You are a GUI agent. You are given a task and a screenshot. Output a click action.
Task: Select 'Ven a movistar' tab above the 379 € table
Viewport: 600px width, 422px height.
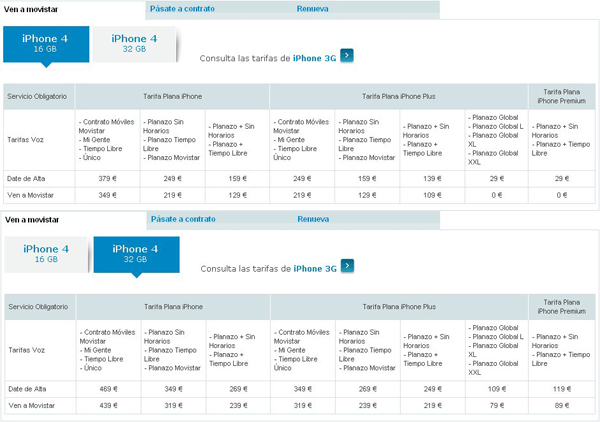click(31, 10)
